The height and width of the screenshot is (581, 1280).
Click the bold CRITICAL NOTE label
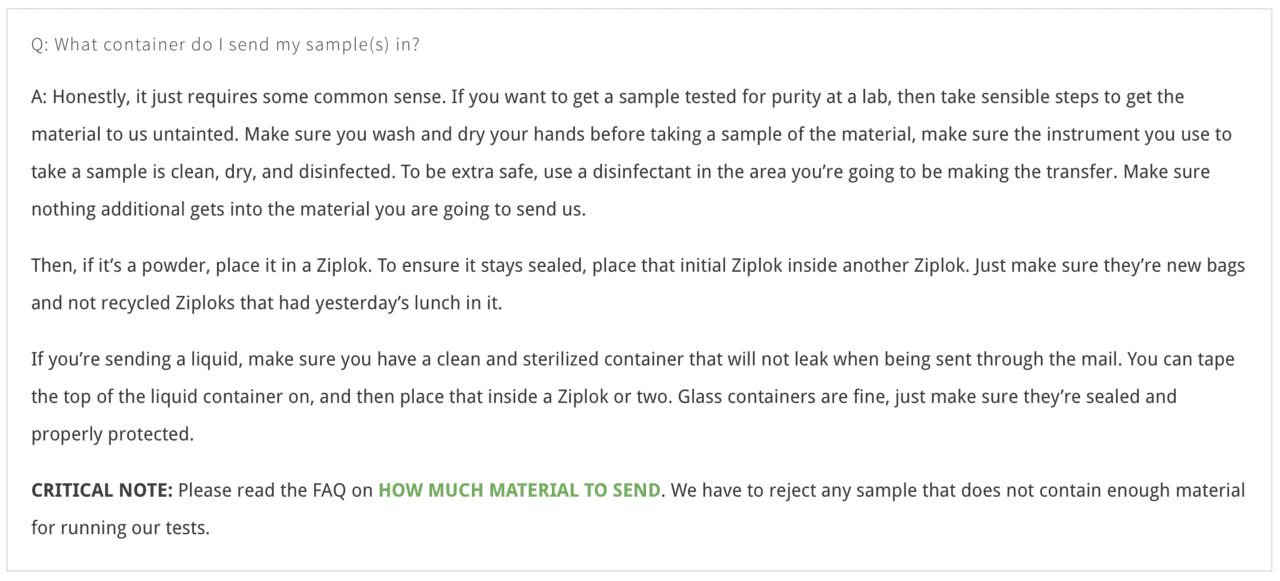coord(102,490)
